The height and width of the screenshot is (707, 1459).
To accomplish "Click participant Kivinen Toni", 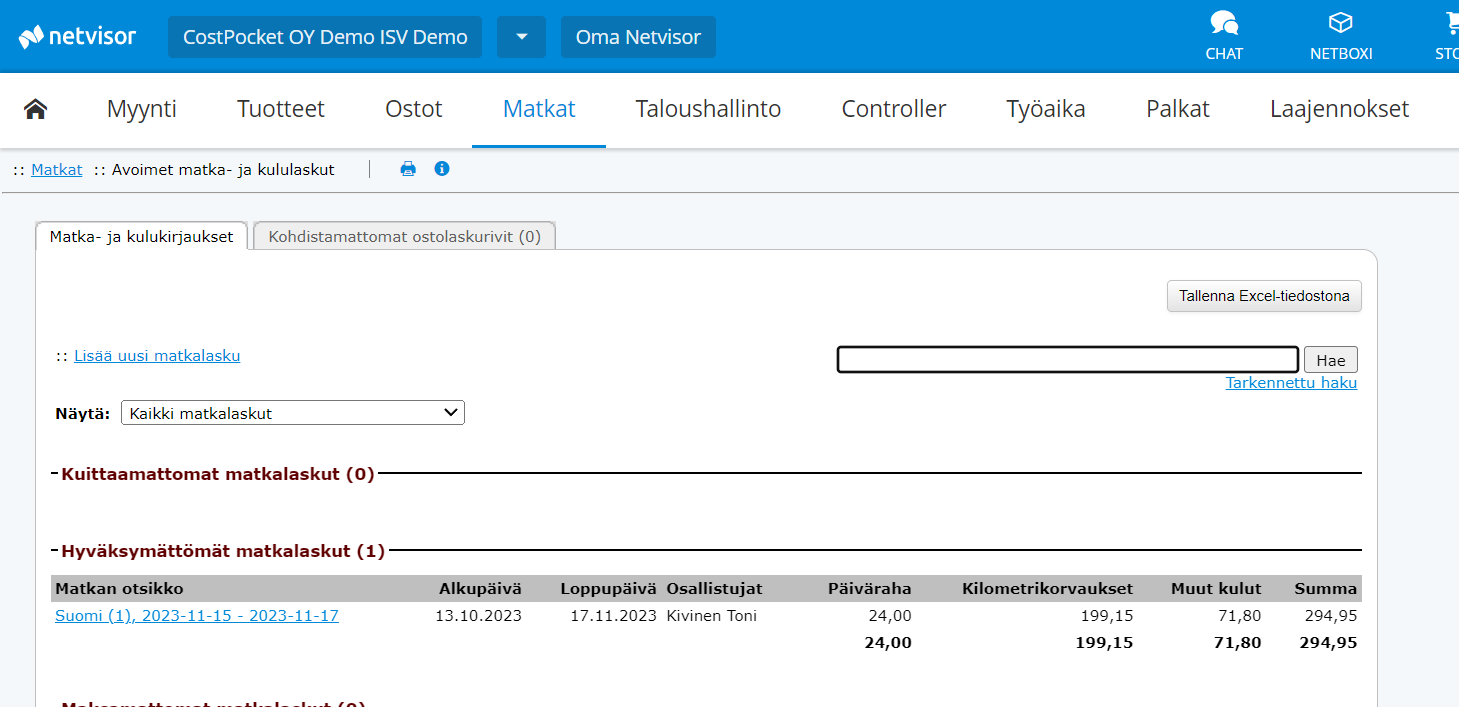I will click(711, 616).
